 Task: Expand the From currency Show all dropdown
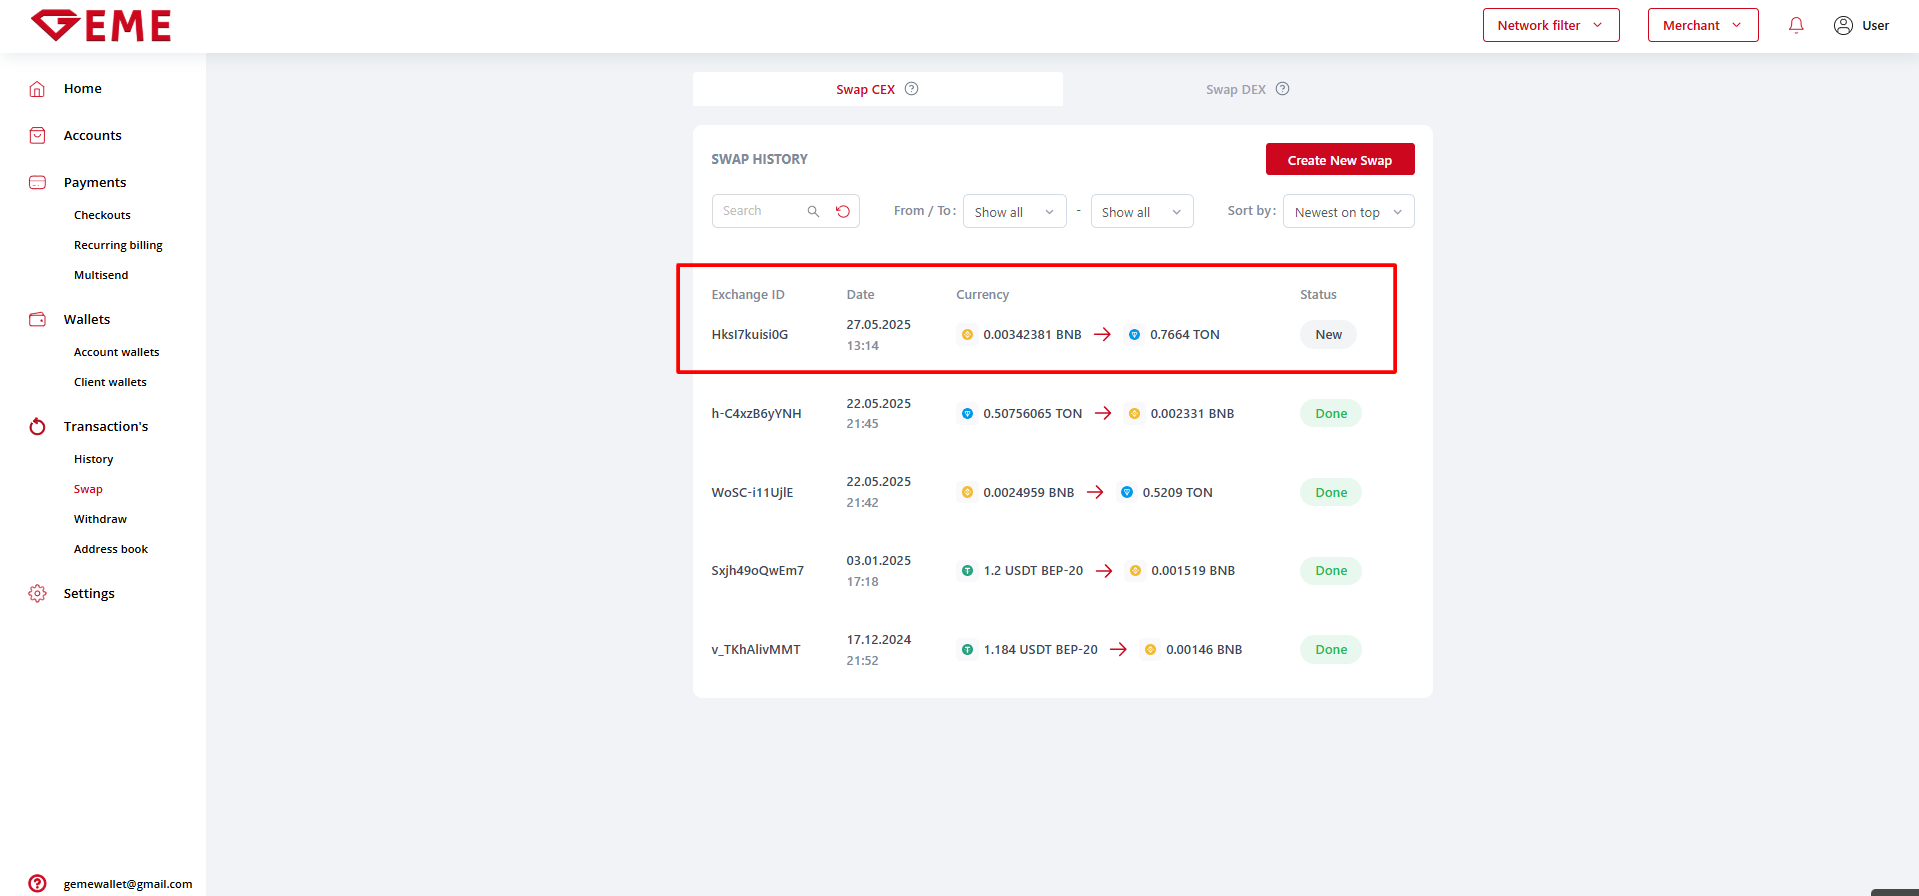(x=1014, y=212)
